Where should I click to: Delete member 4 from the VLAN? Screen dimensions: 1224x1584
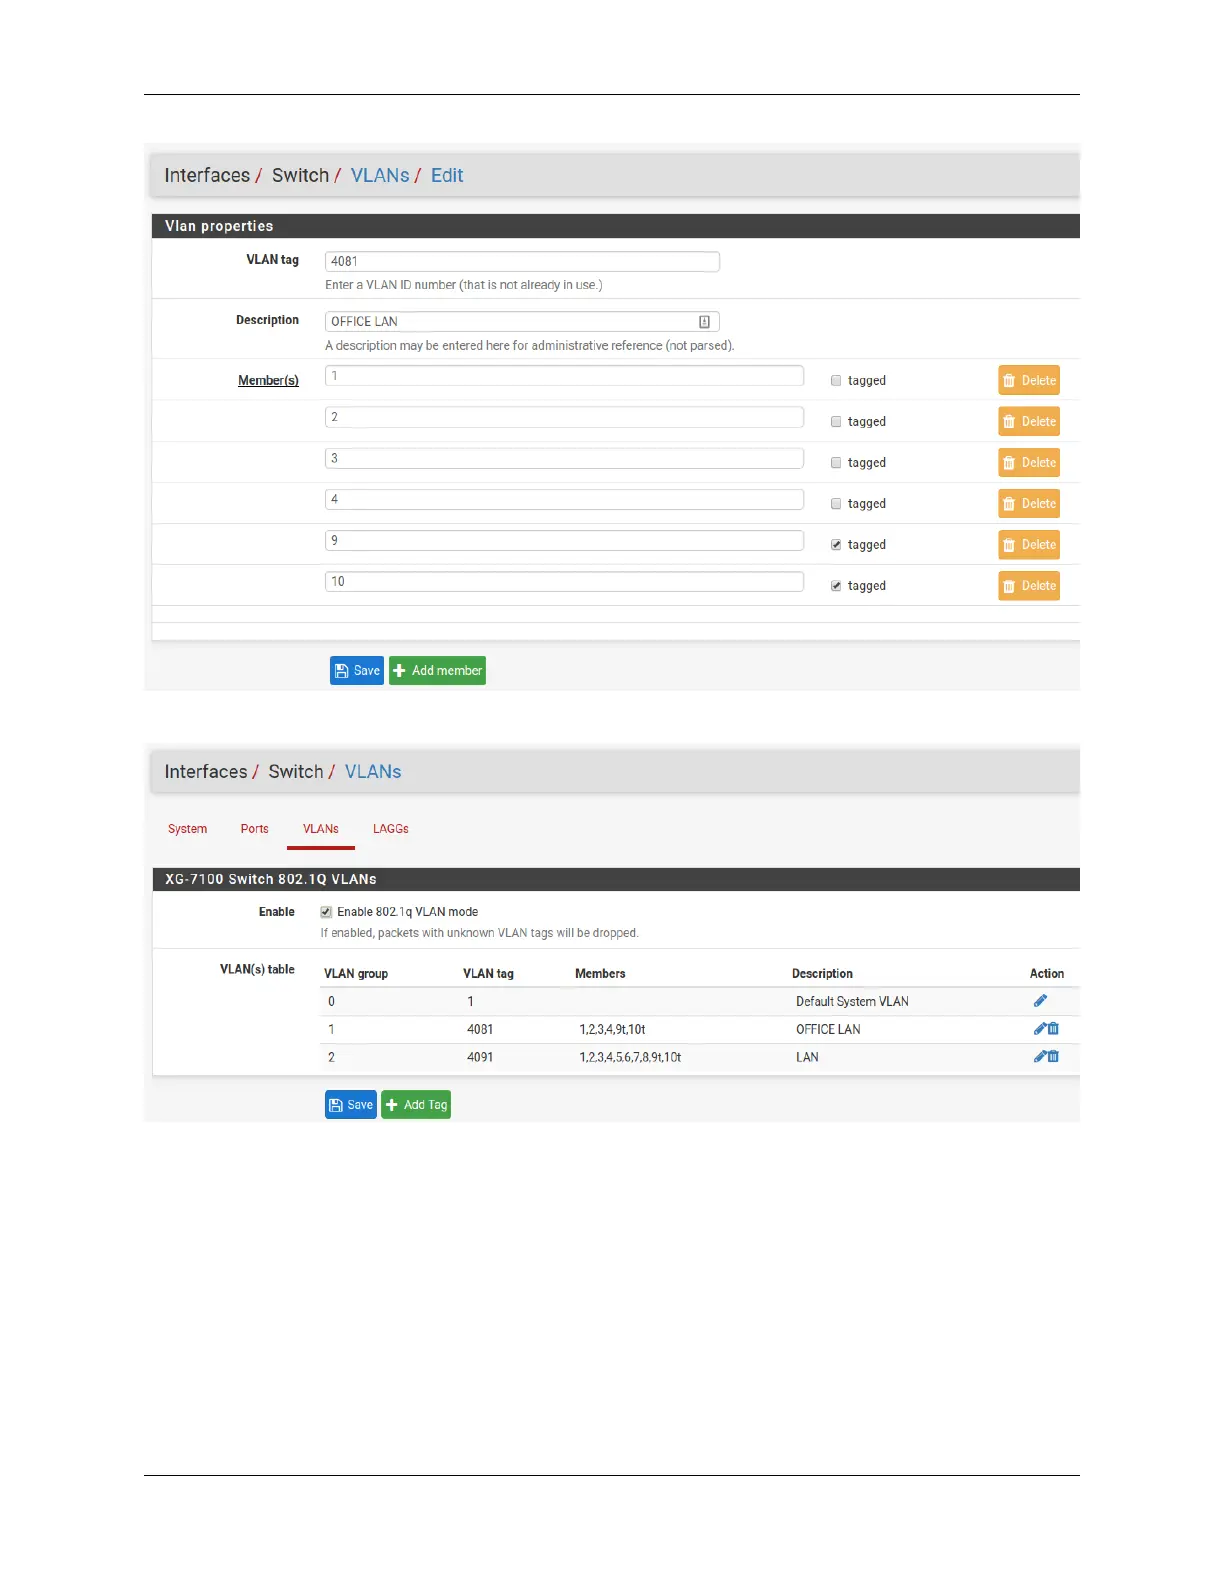[1029, 504]
